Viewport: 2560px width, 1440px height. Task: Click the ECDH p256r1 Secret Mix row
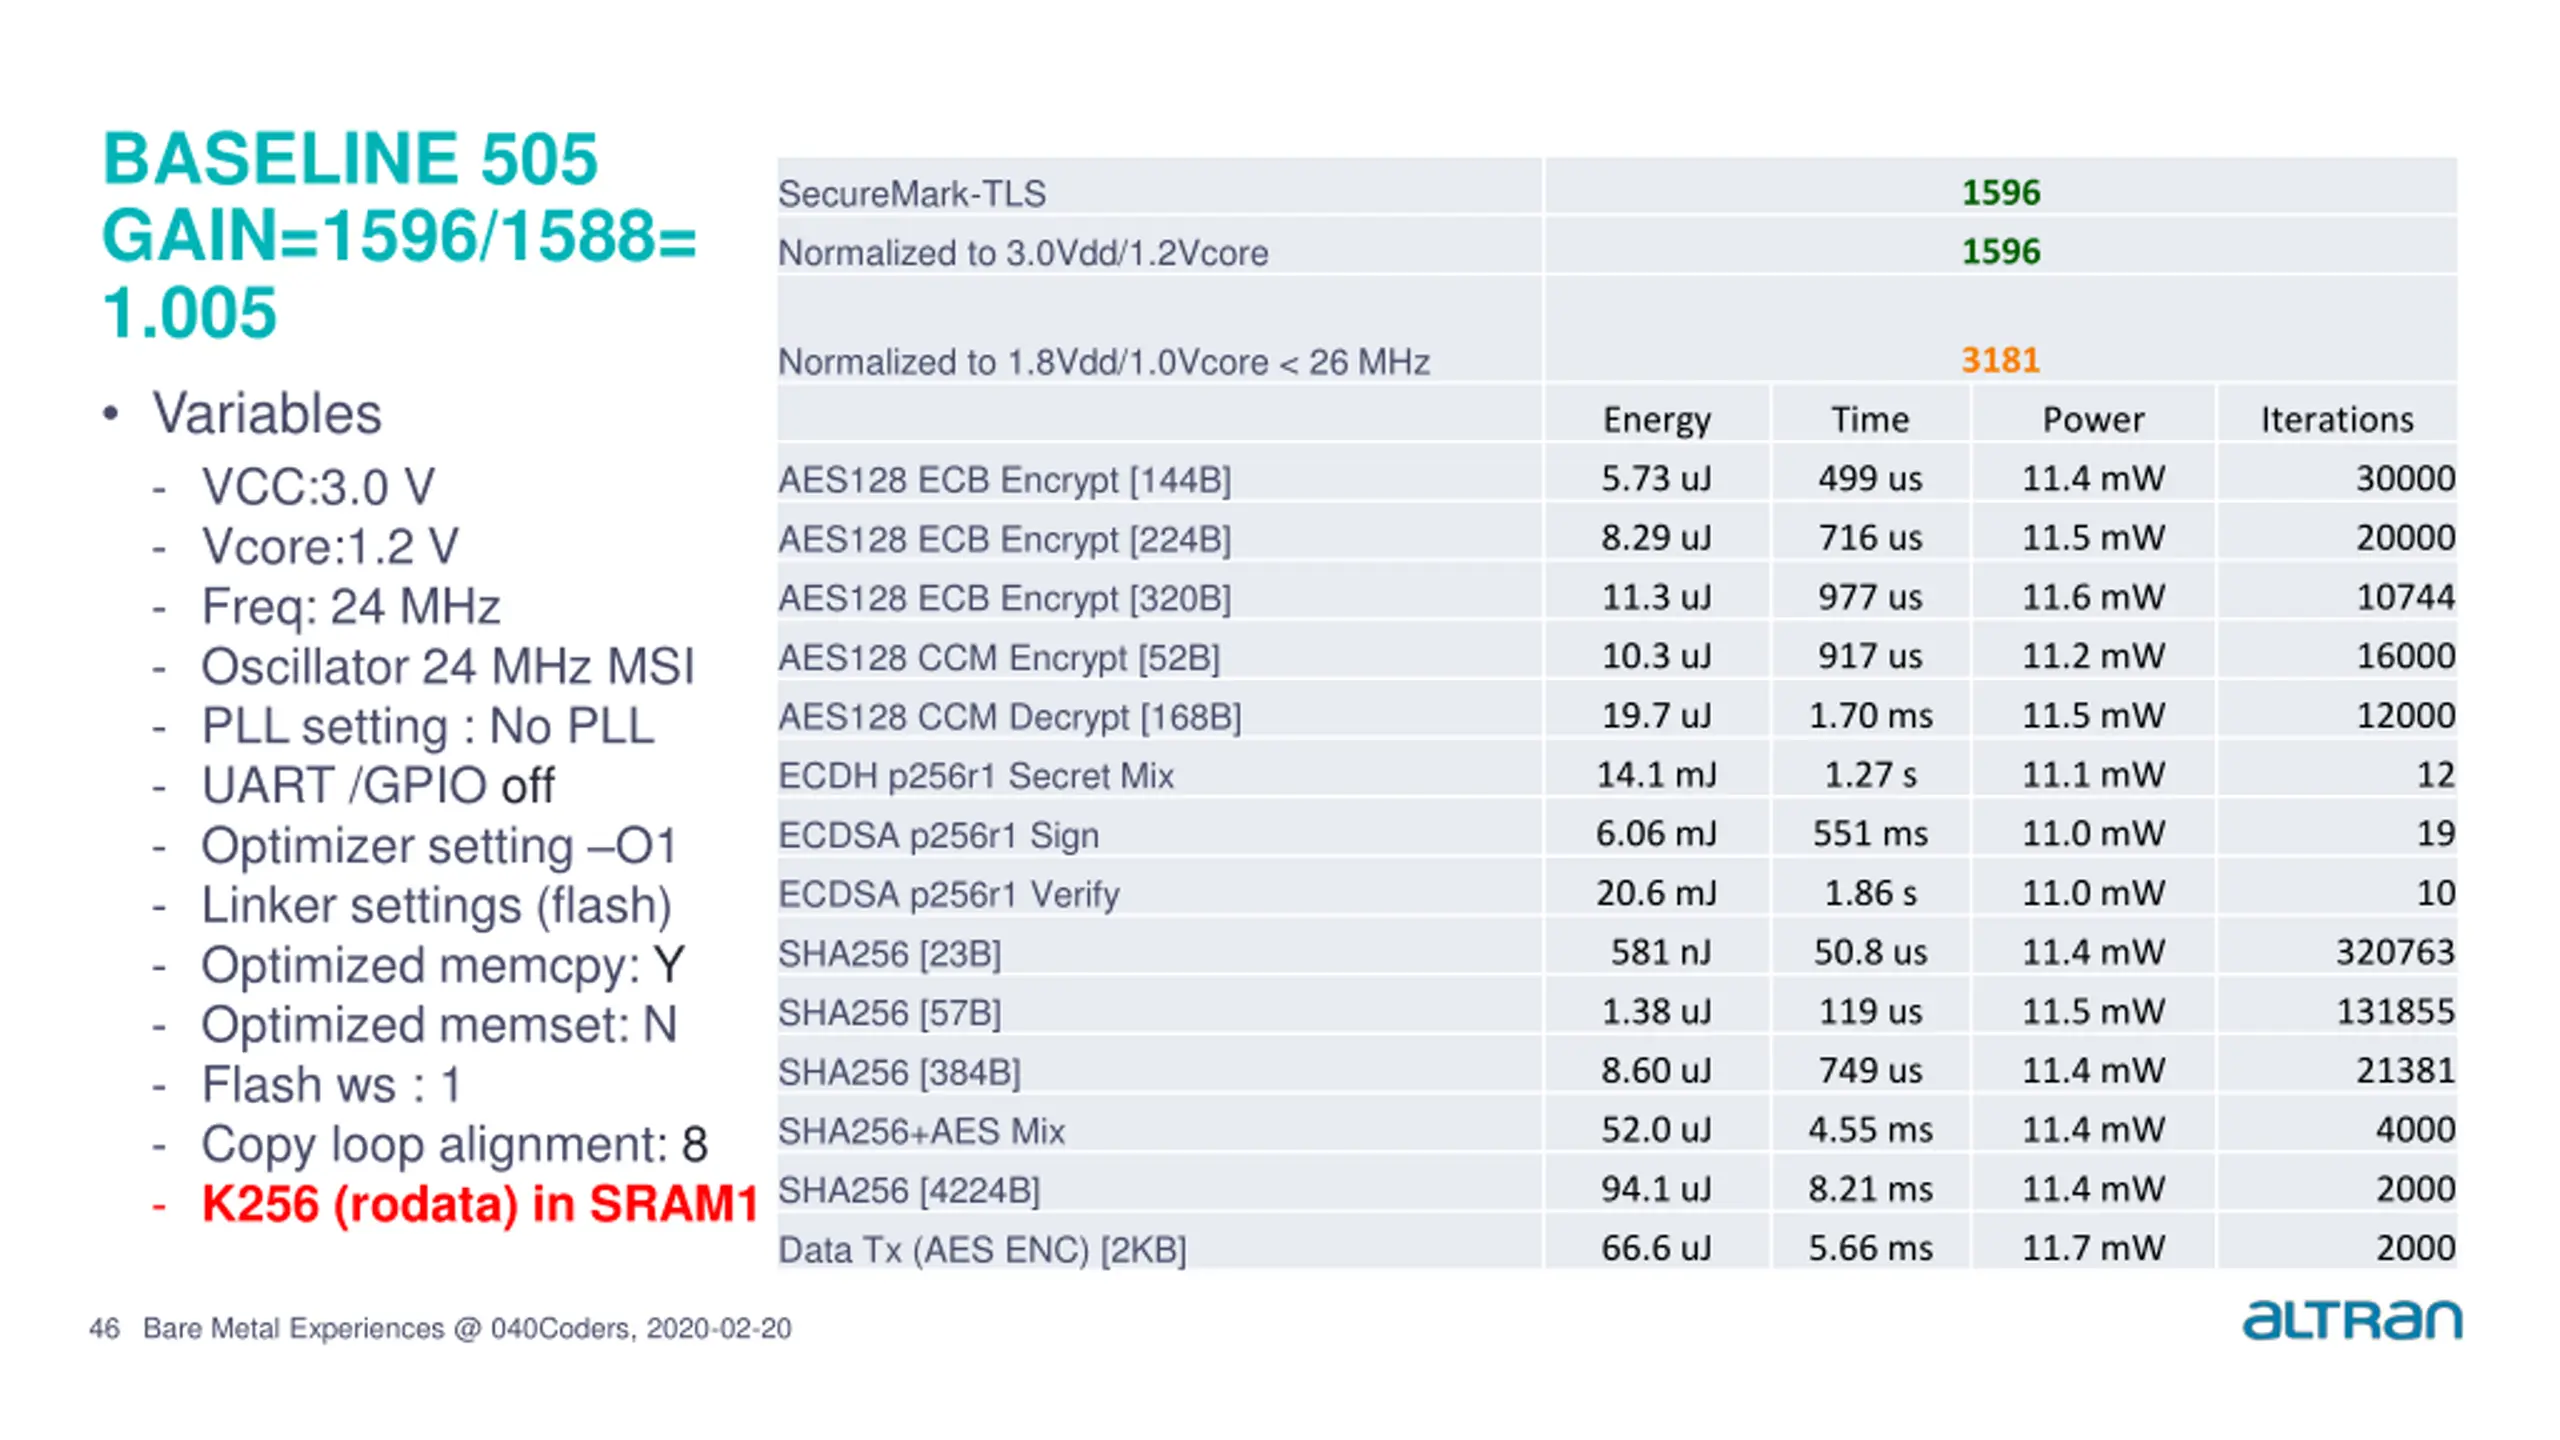pos(1617,775)
